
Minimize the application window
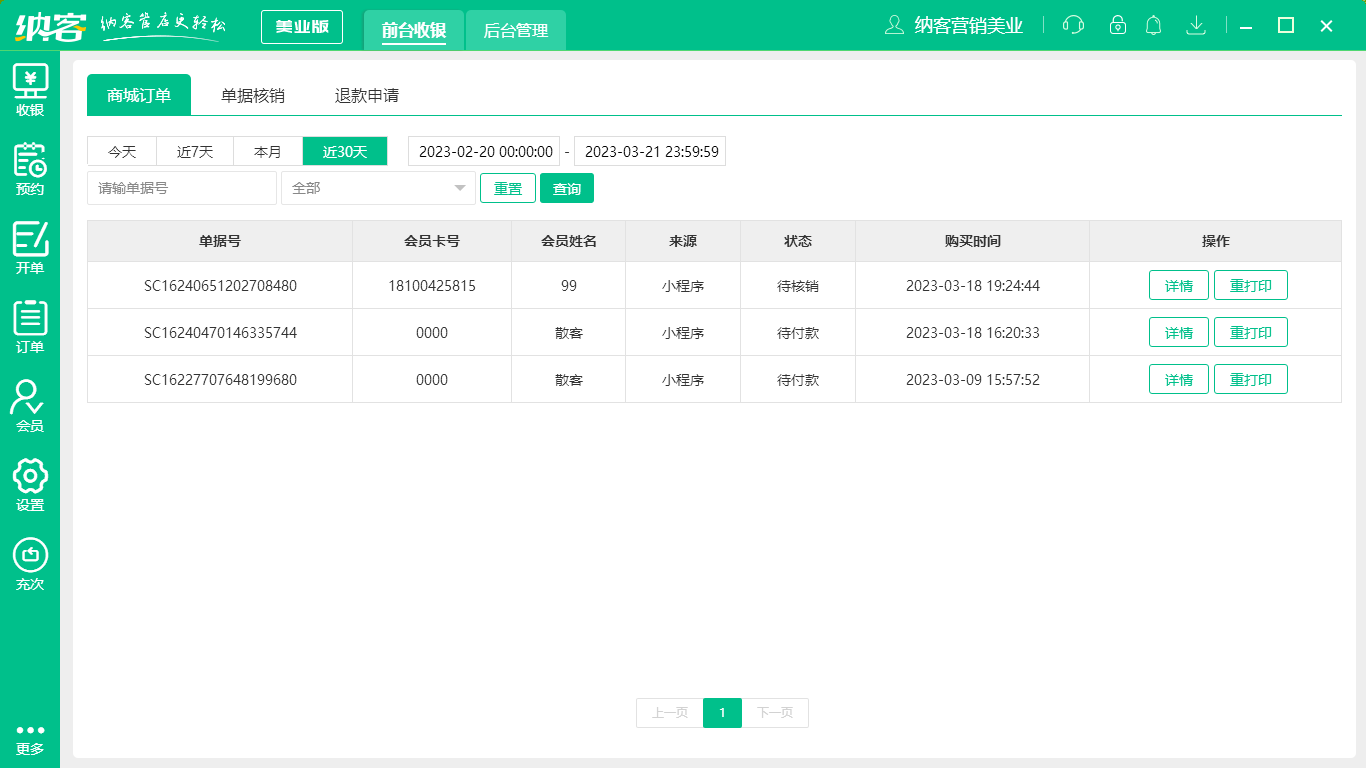(1246, 26)
